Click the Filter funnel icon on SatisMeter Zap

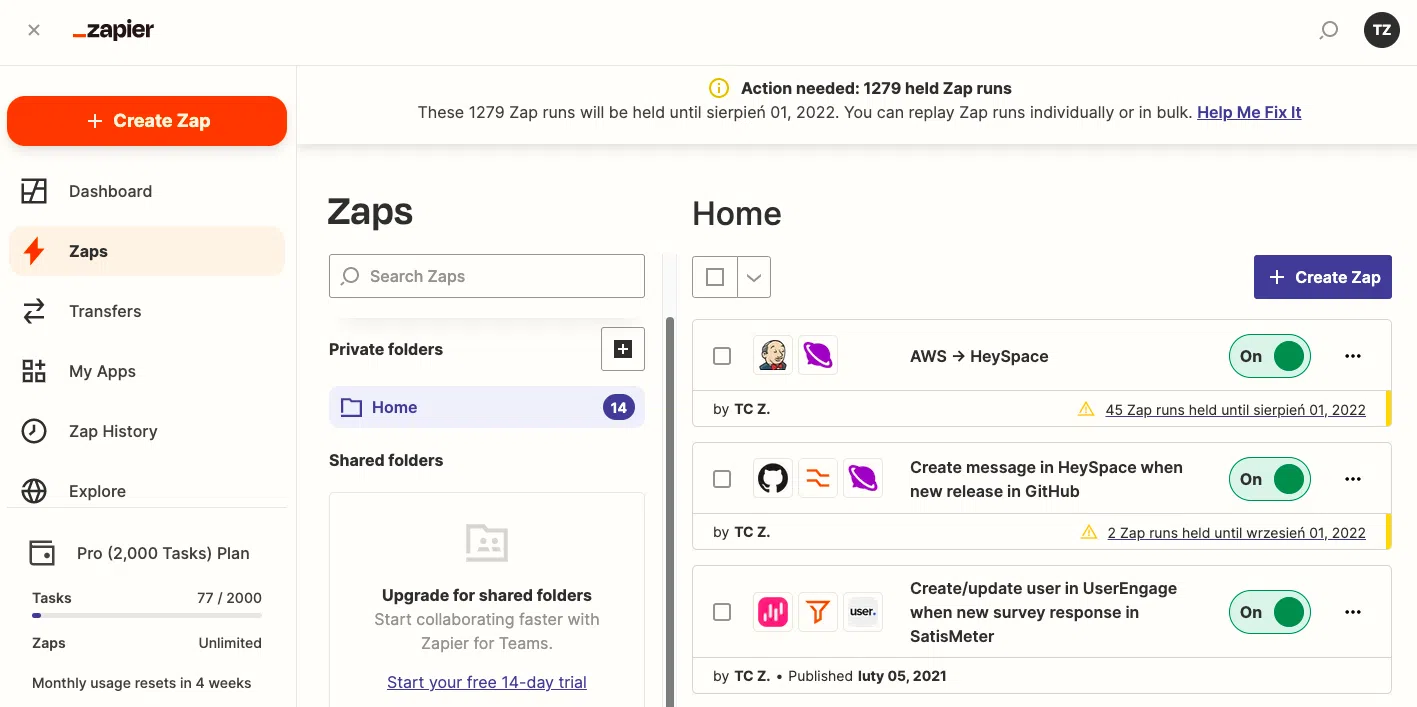818,612
